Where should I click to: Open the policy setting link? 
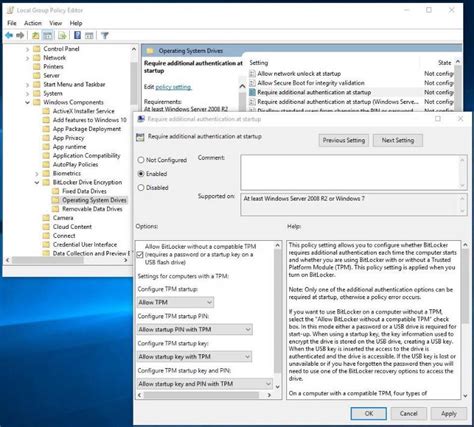pyautogui.click(x=173, y=87)
